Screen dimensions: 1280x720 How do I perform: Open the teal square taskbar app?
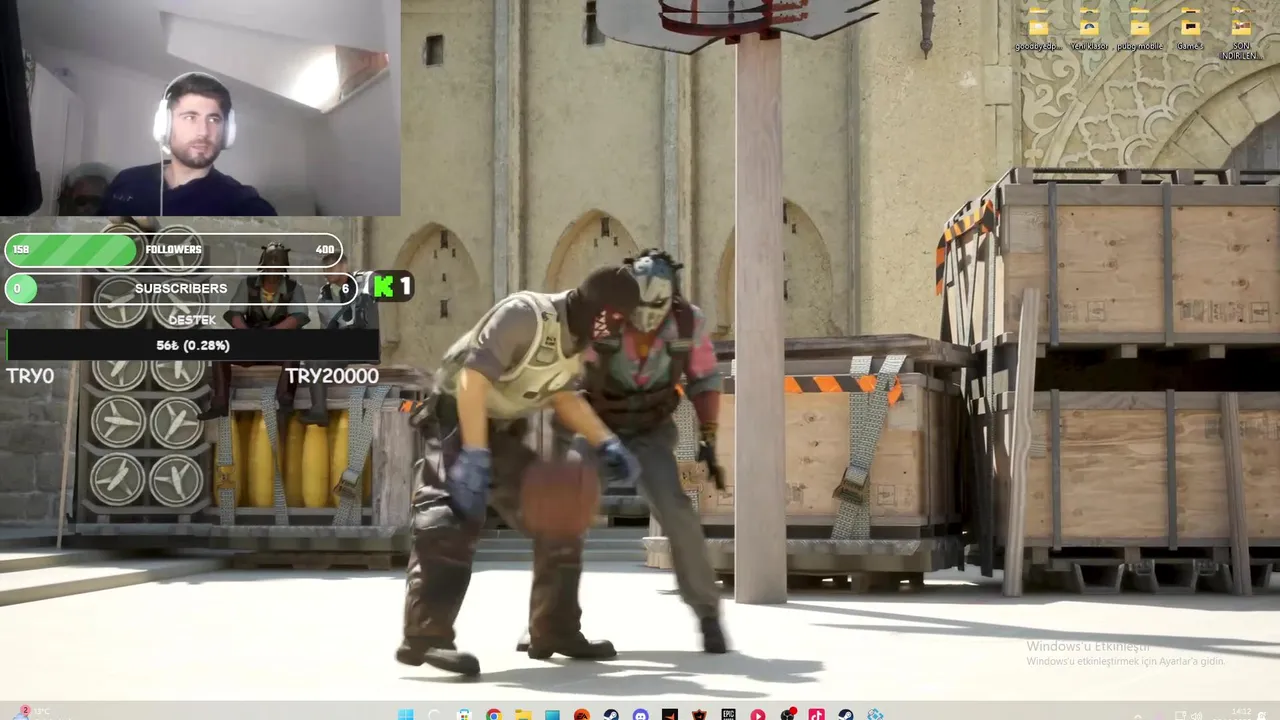click(552, 715)
